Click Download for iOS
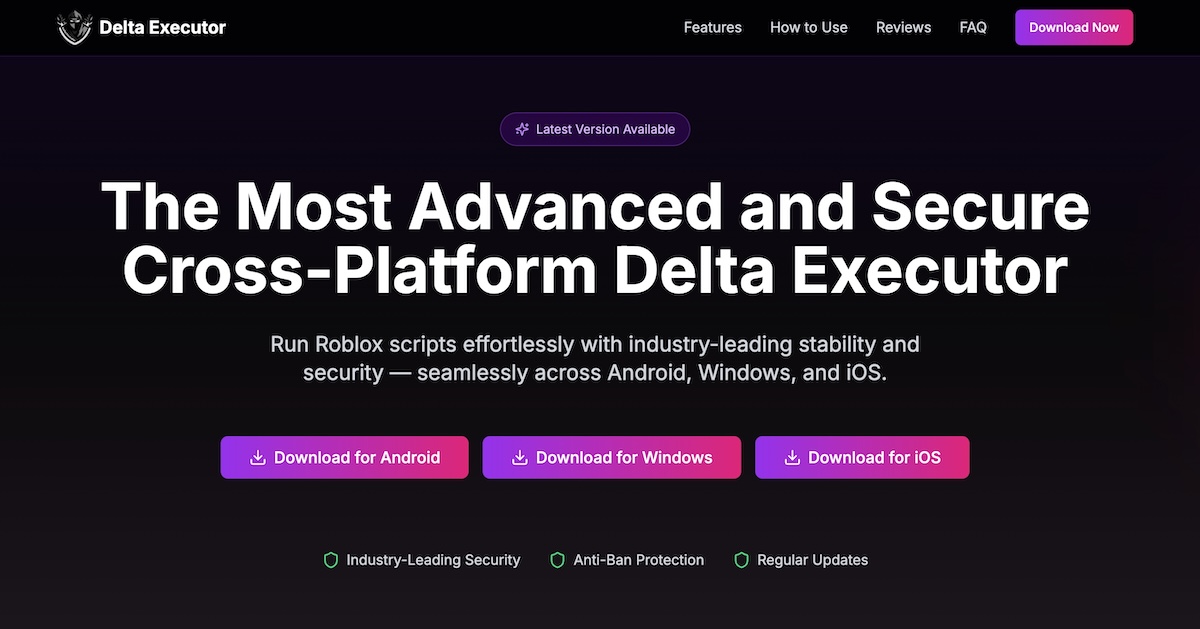This screenshot has height=629, width=1200. [x=862, y=457]
